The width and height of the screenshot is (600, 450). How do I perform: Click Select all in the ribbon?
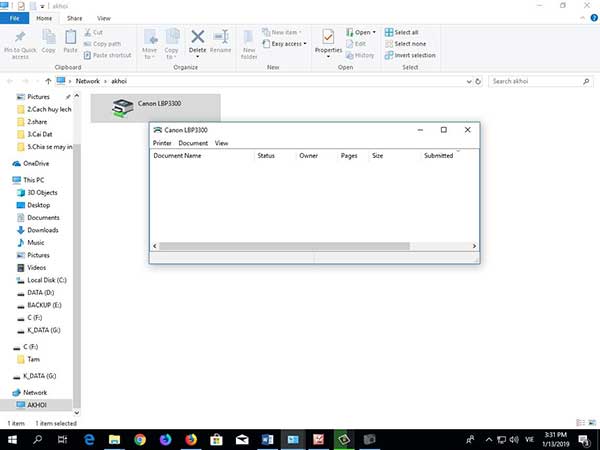[x=401, y=32]
